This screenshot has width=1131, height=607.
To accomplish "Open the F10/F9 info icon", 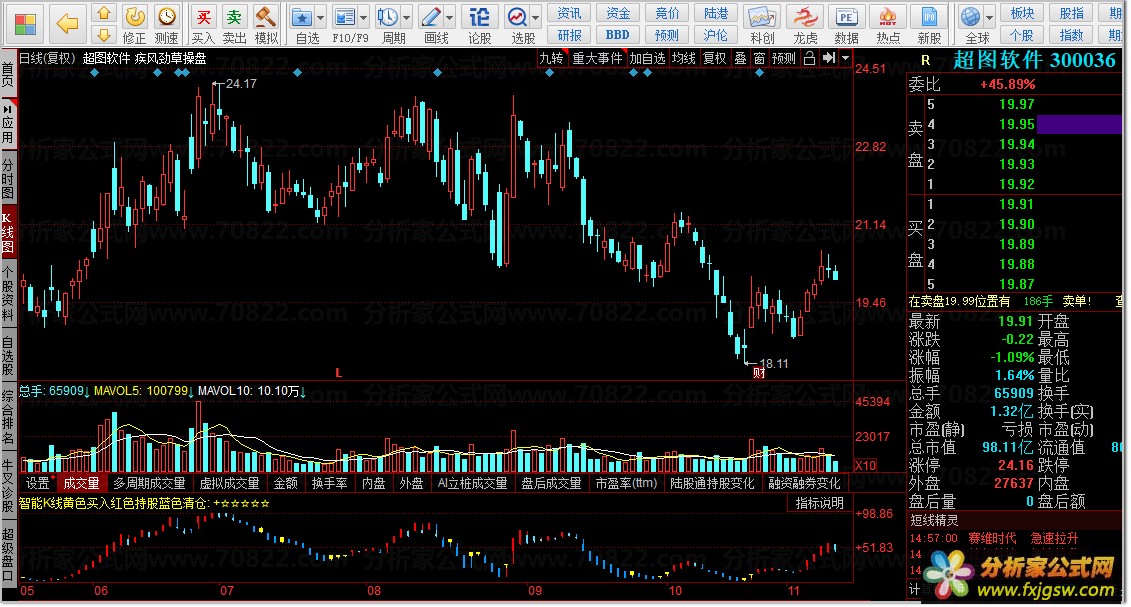I will point(345,17).
